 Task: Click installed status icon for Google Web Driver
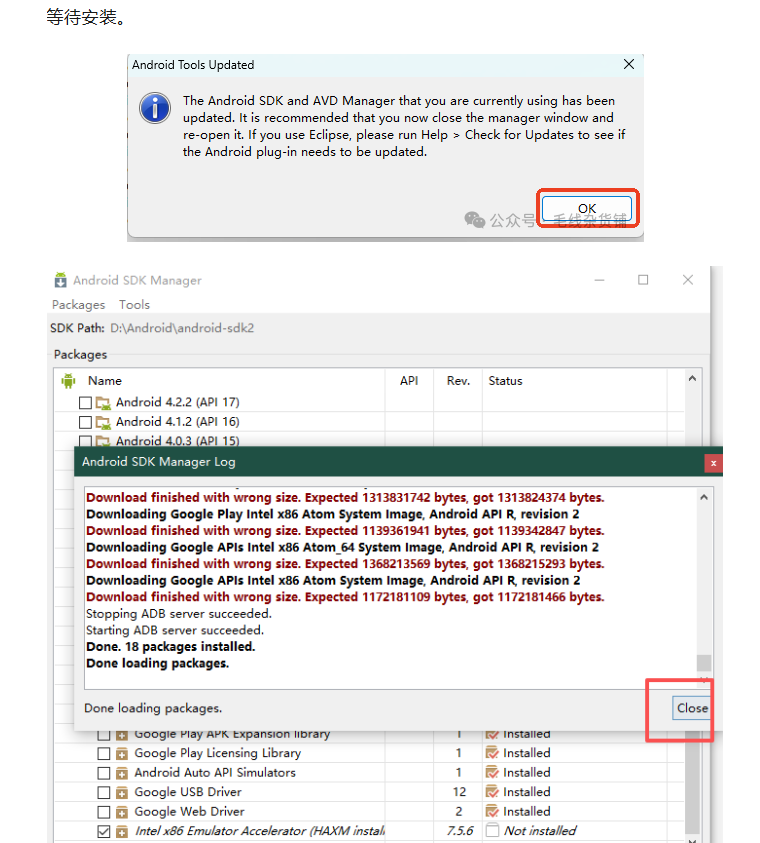coord(492,811)
